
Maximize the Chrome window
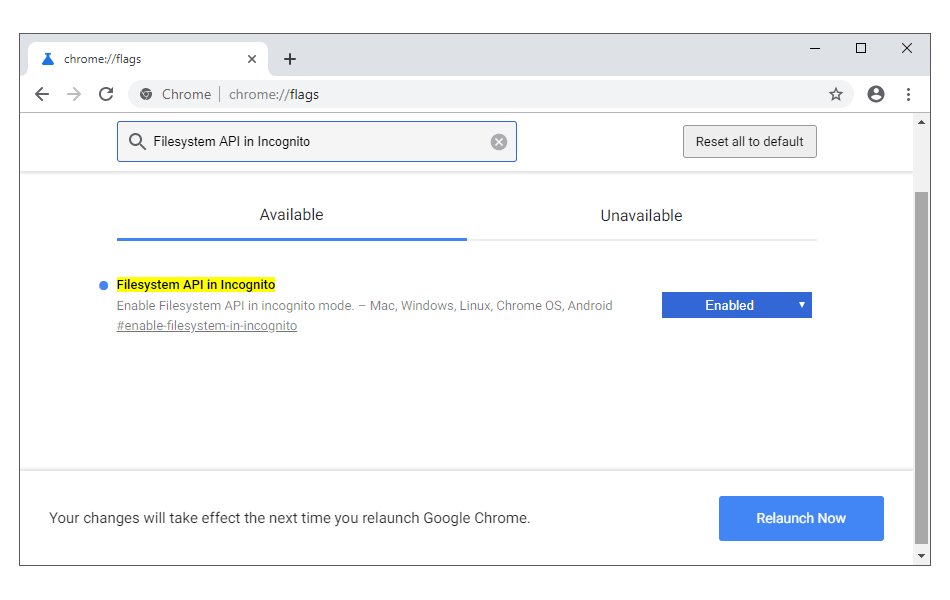tap(860, 48)
